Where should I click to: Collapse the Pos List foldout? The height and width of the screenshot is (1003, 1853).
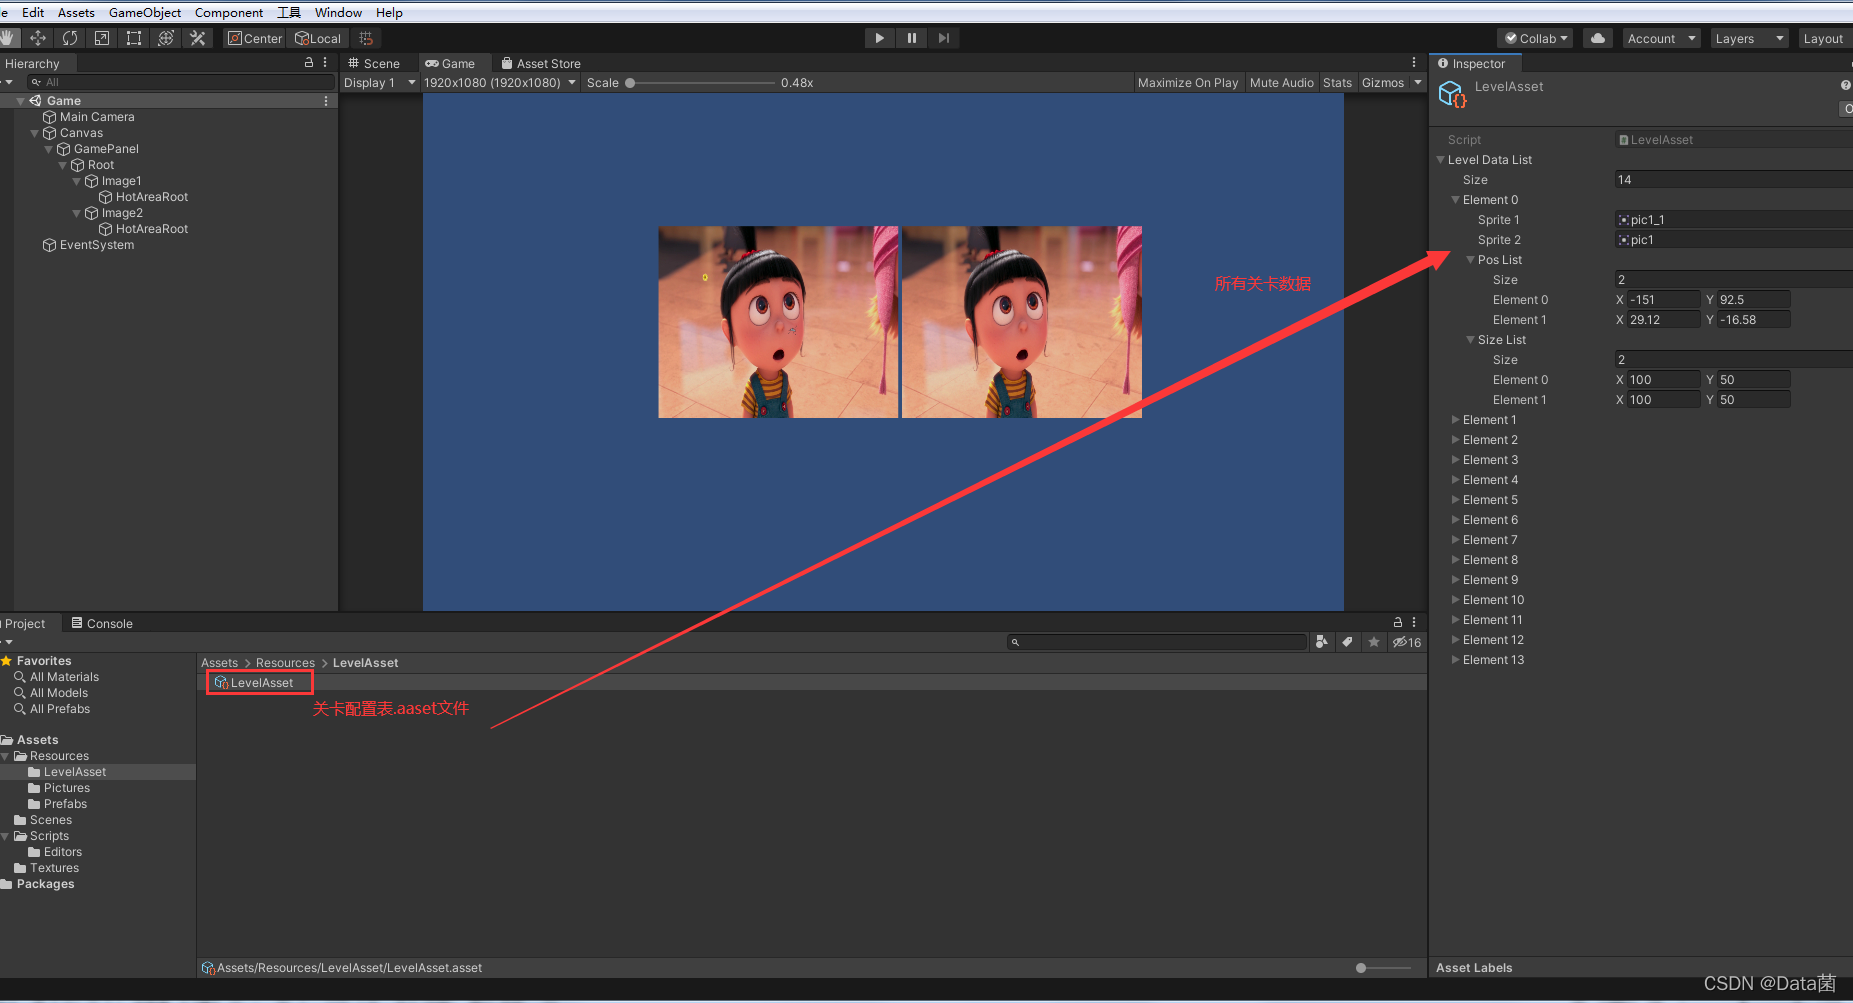(1471, 260)
